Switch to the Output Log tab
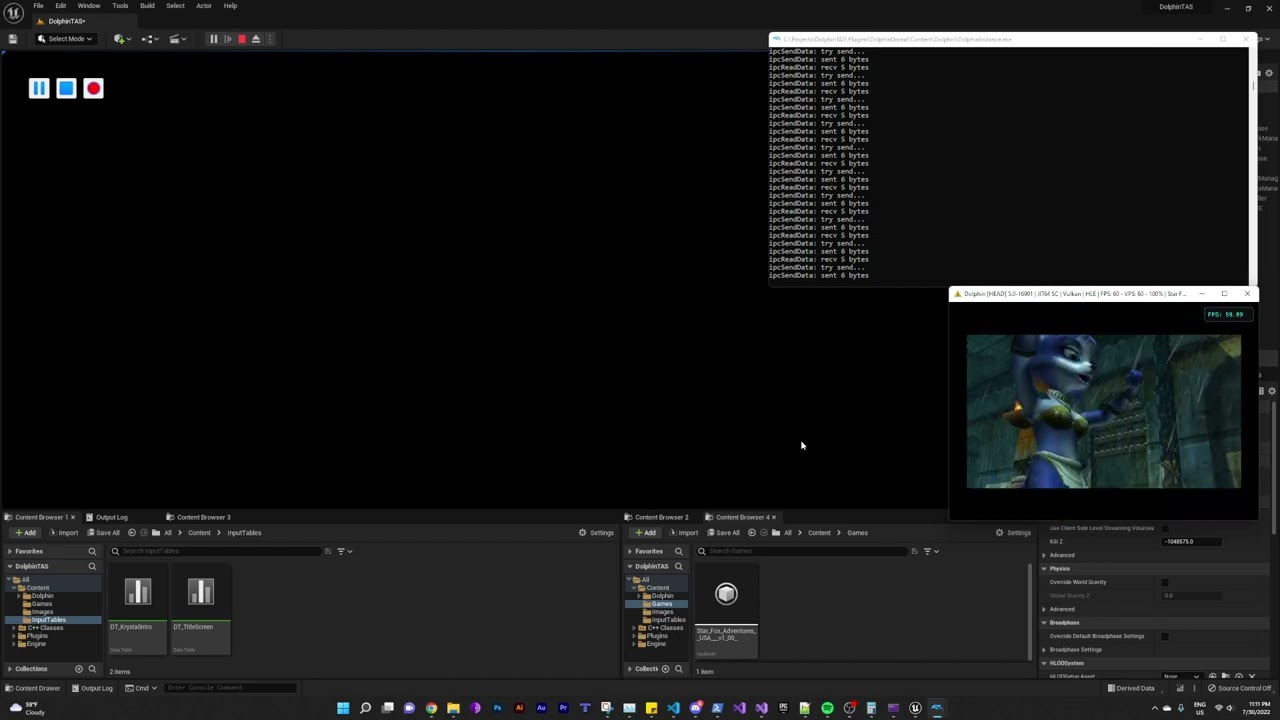This screenshot has width=1280, height=720. coord(110,517)
